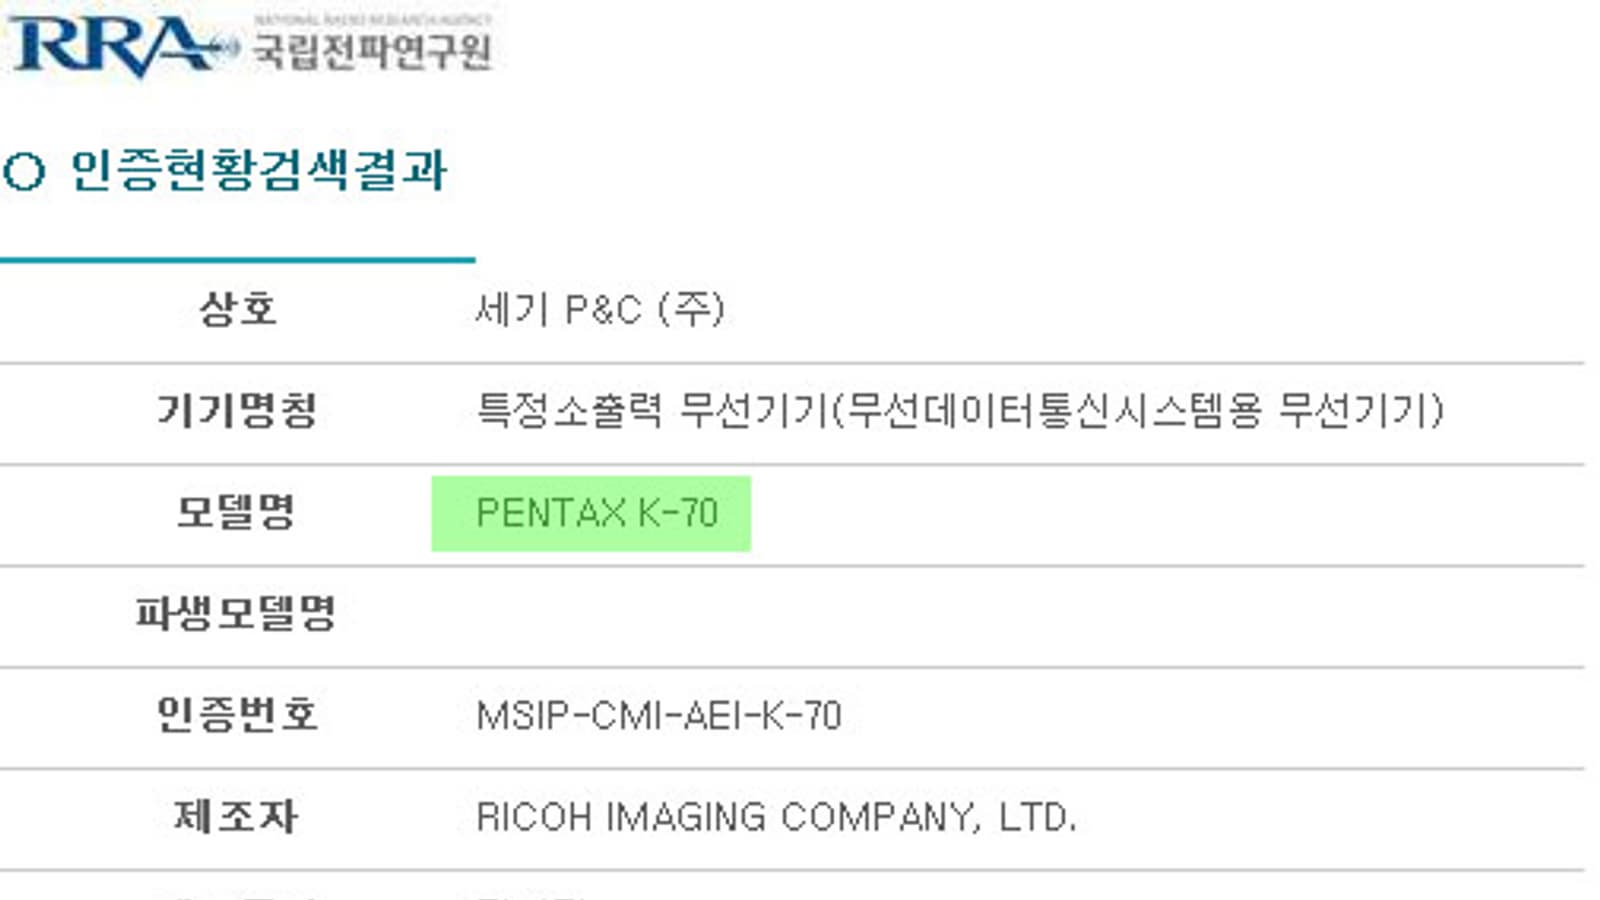
Task: Click the teal divider line under heading
Action: [x=237, y=260]
